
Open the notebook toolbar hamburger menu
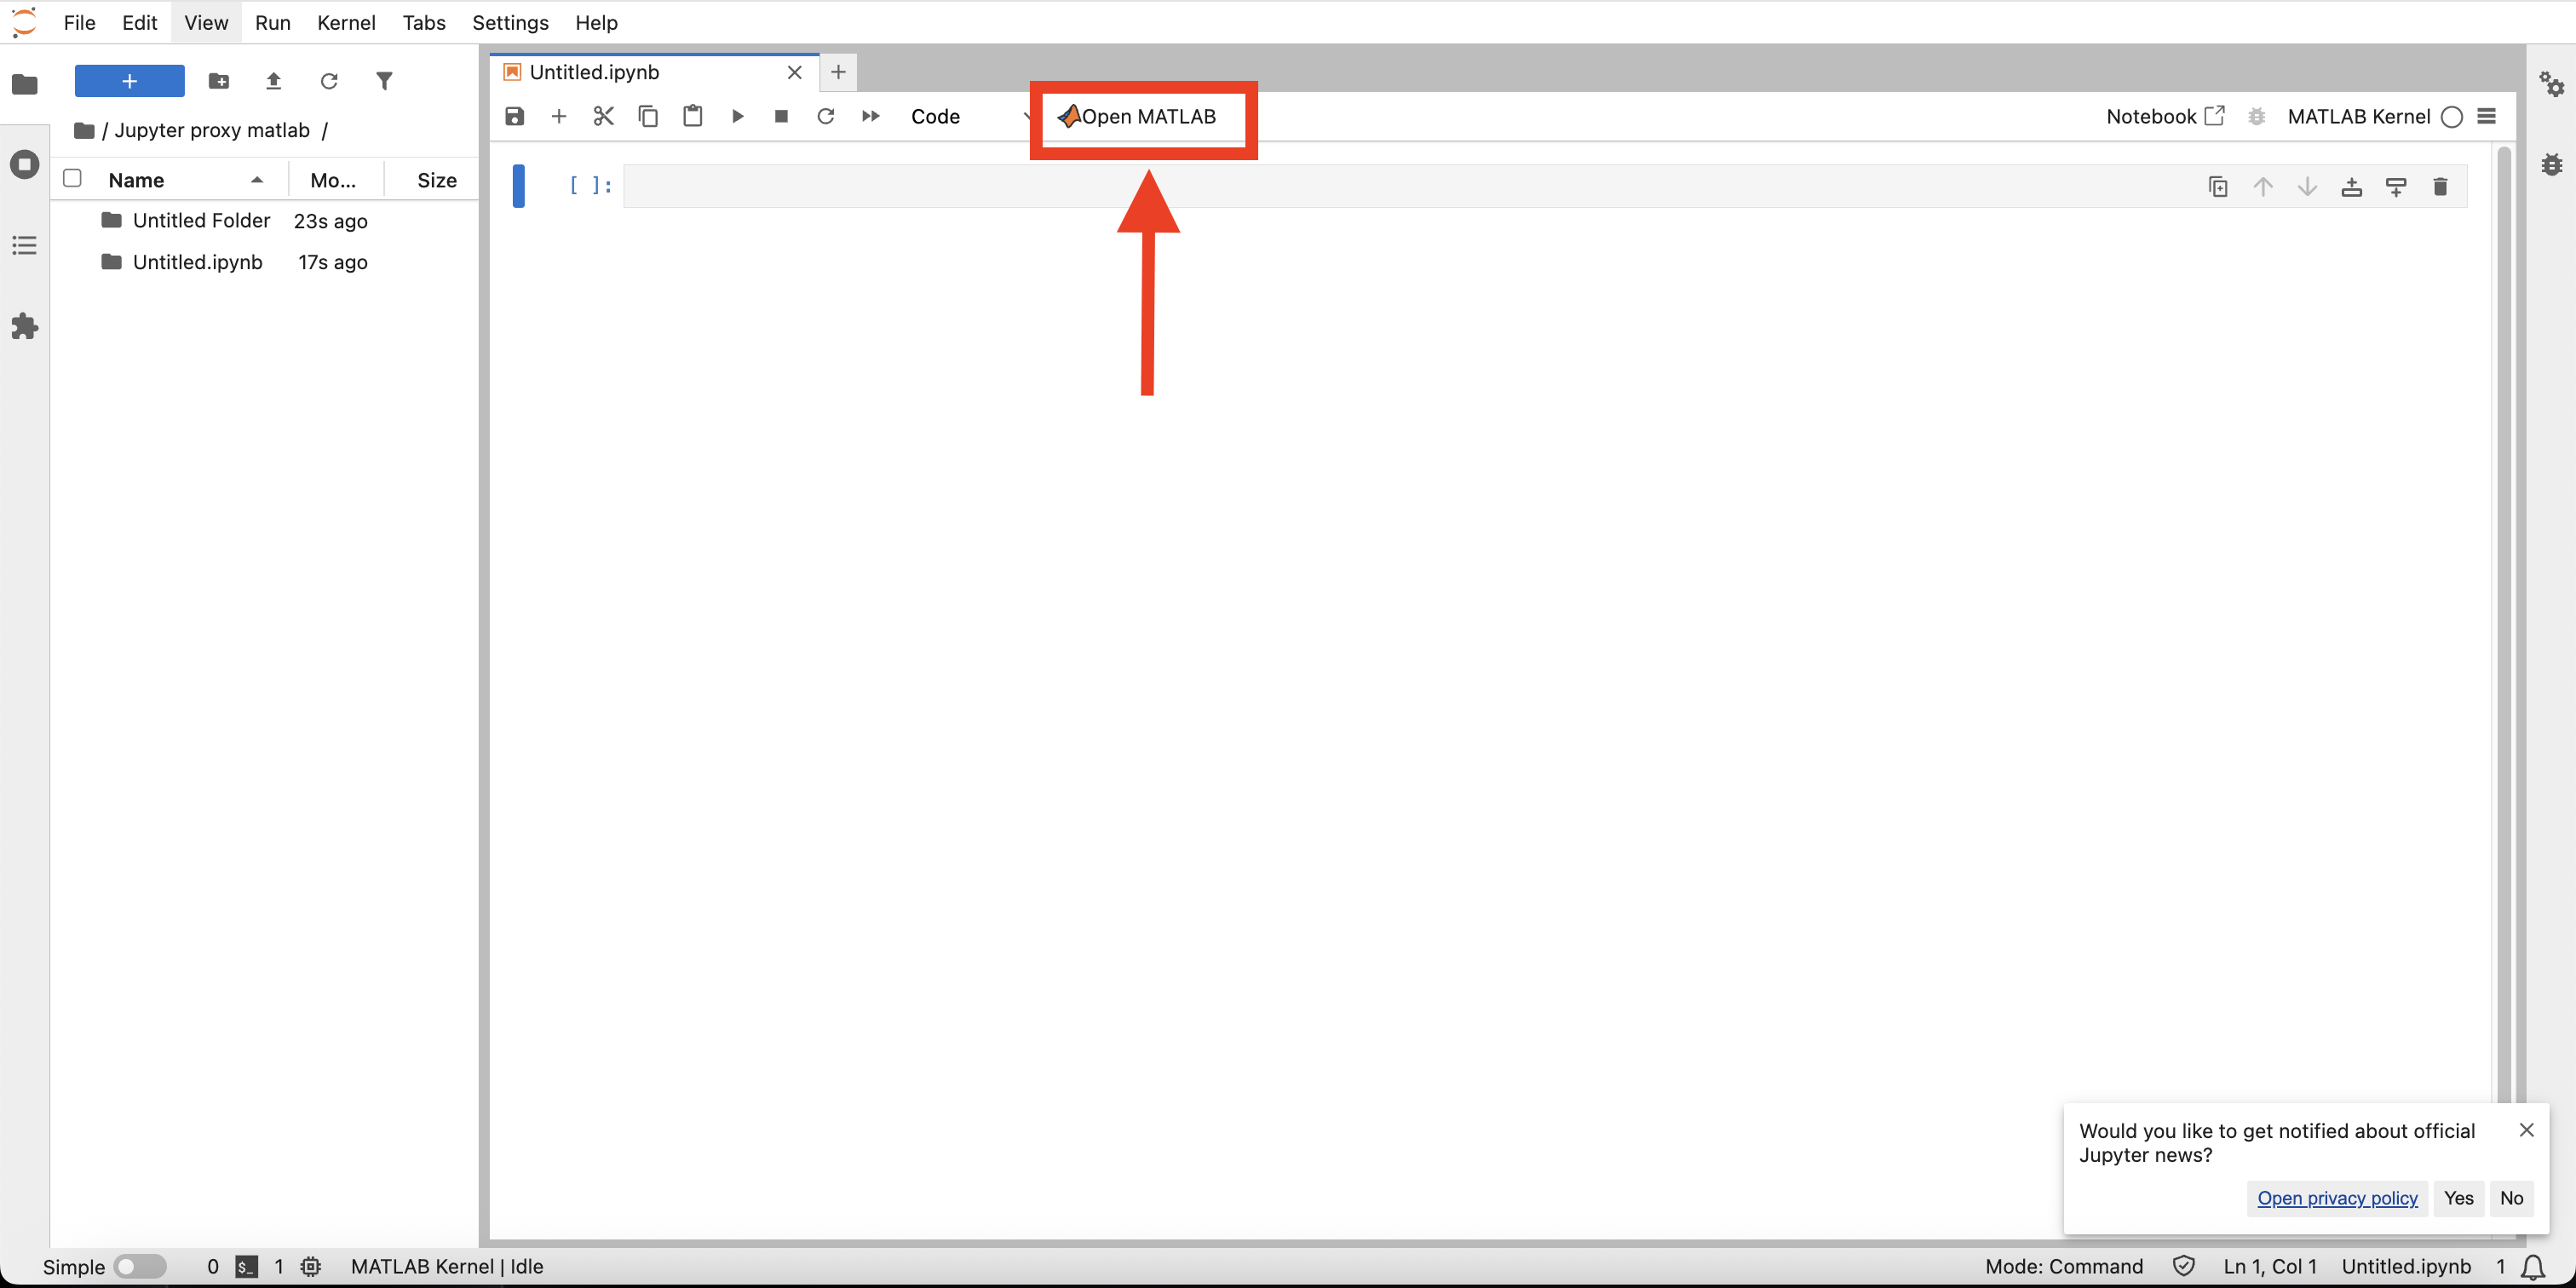click(2487, 116)
